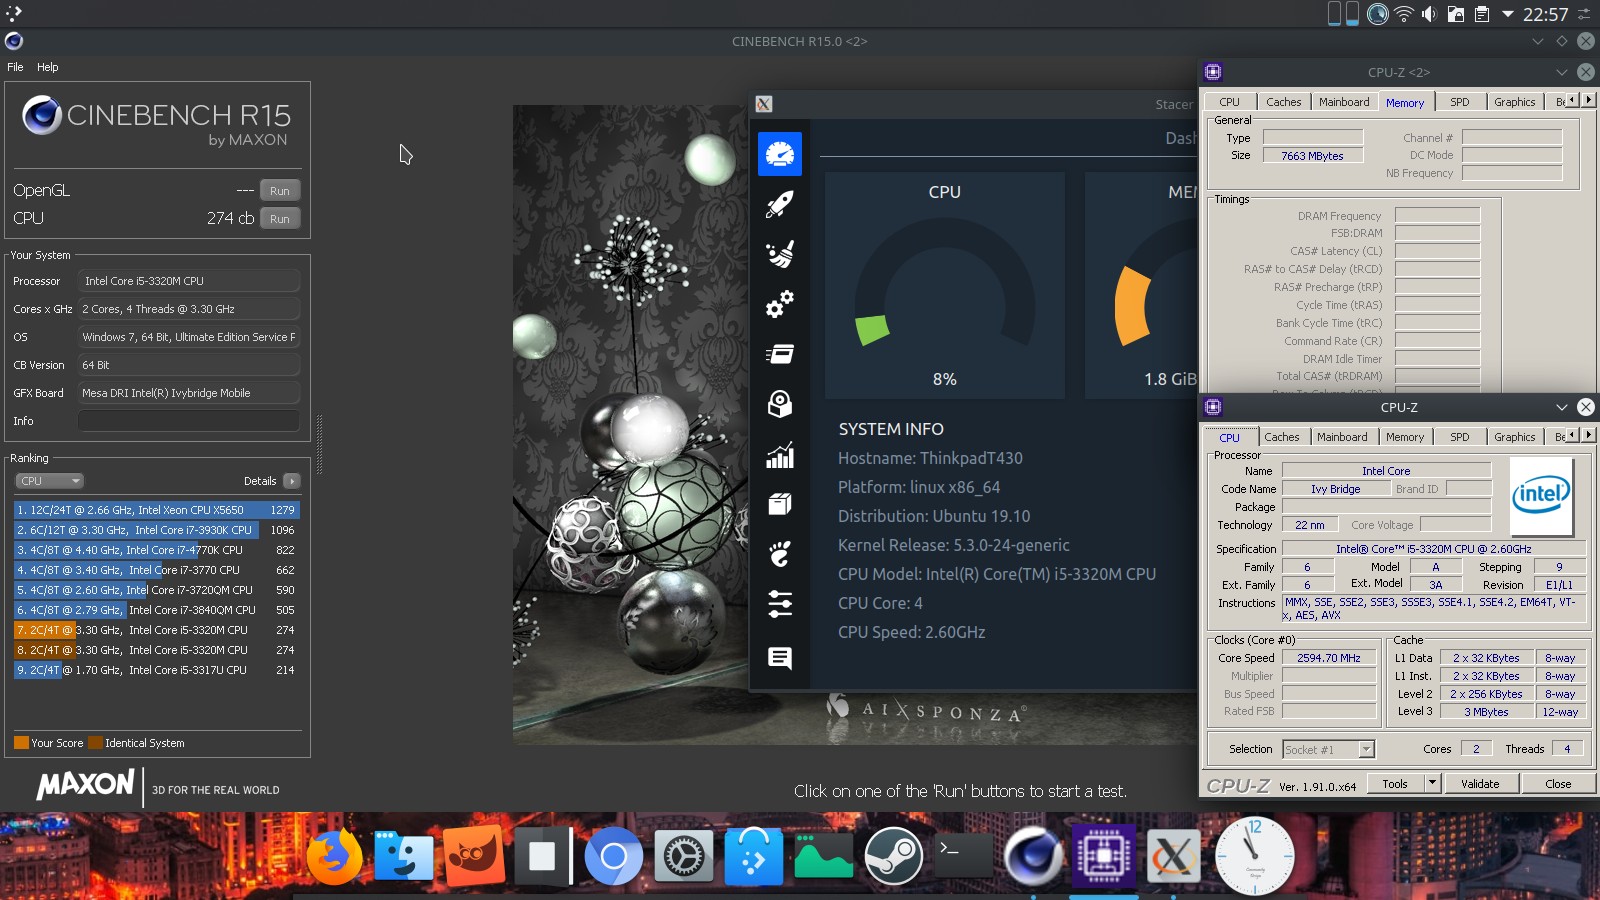
Task: Launch Firefox from the dock
Action: point(334,856)
